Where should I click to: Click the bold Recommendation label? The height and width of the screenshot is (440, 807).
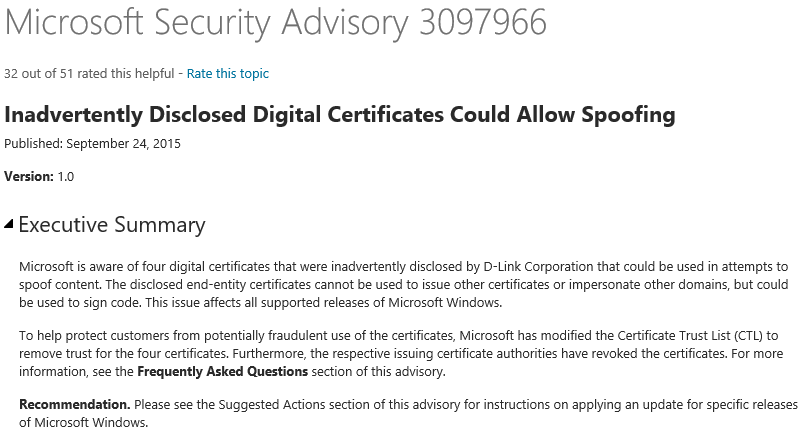click(x=75, y=404)
